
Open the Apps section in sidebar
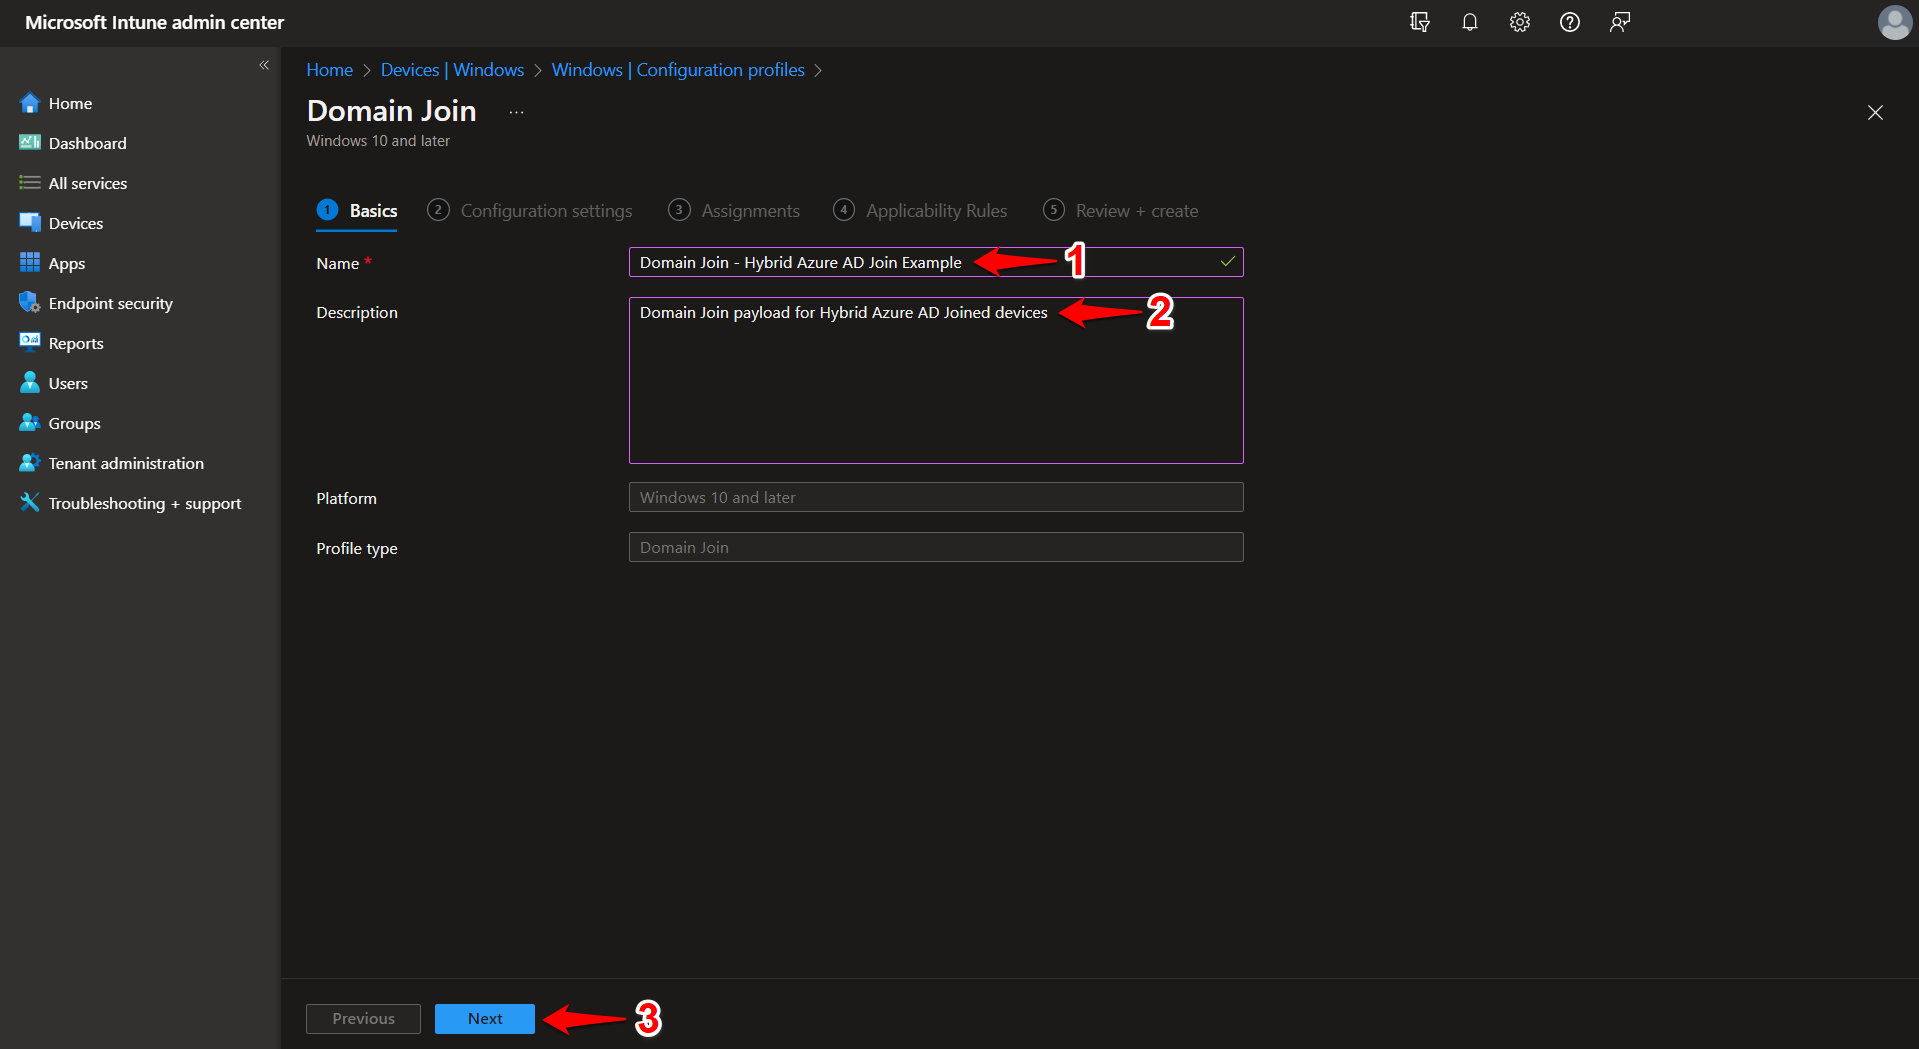[65, 262]
